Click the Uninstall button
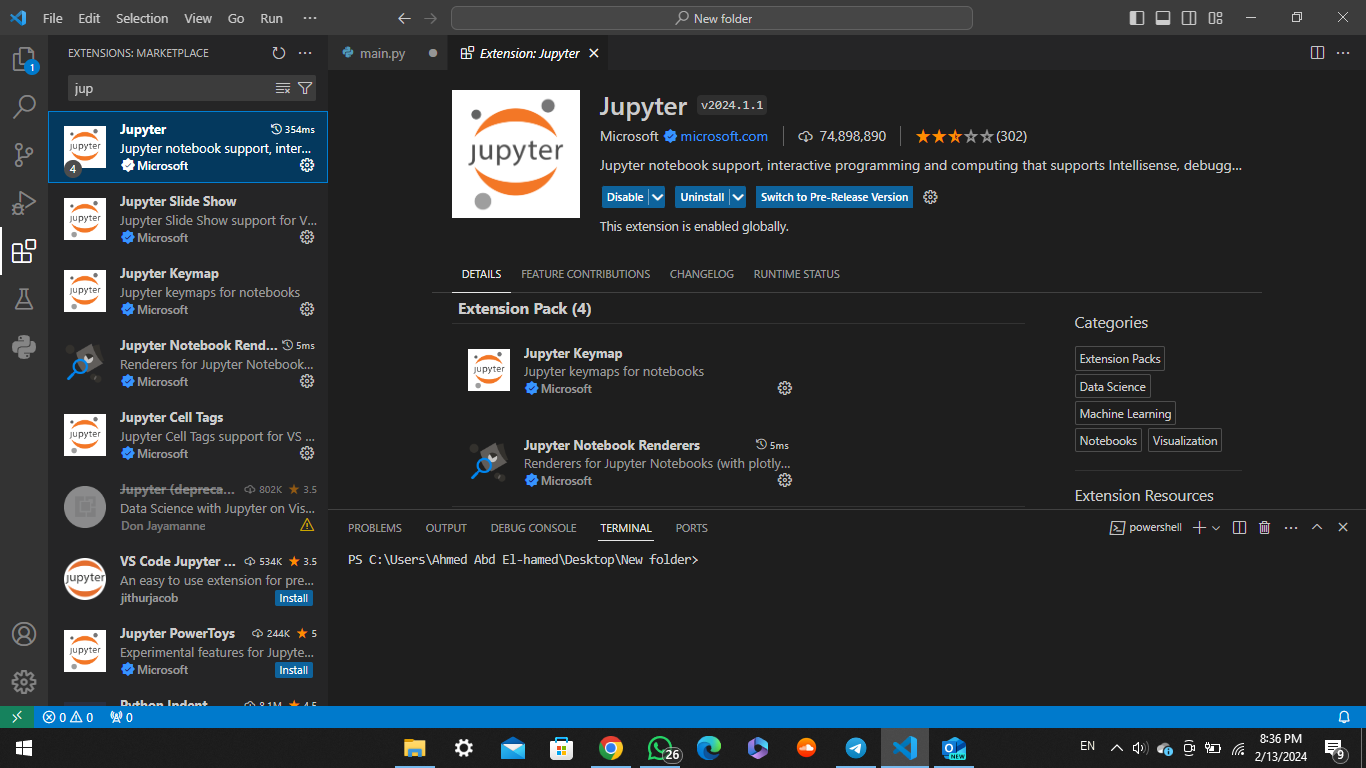 (702, 197)
